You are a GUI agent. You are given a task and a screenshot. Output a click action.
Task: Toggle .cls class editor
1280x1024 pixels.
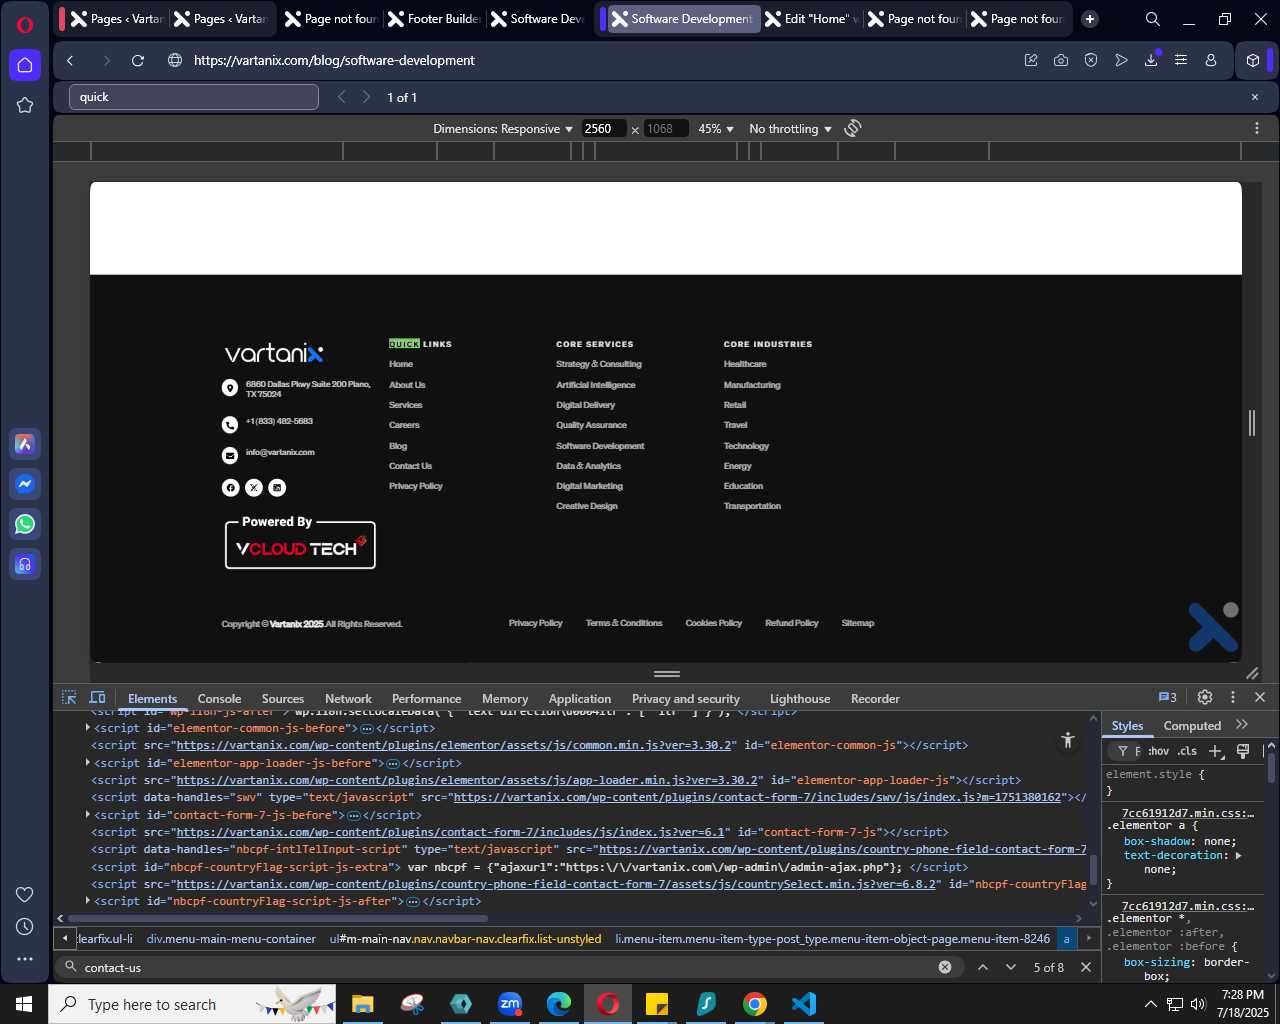1187,751
